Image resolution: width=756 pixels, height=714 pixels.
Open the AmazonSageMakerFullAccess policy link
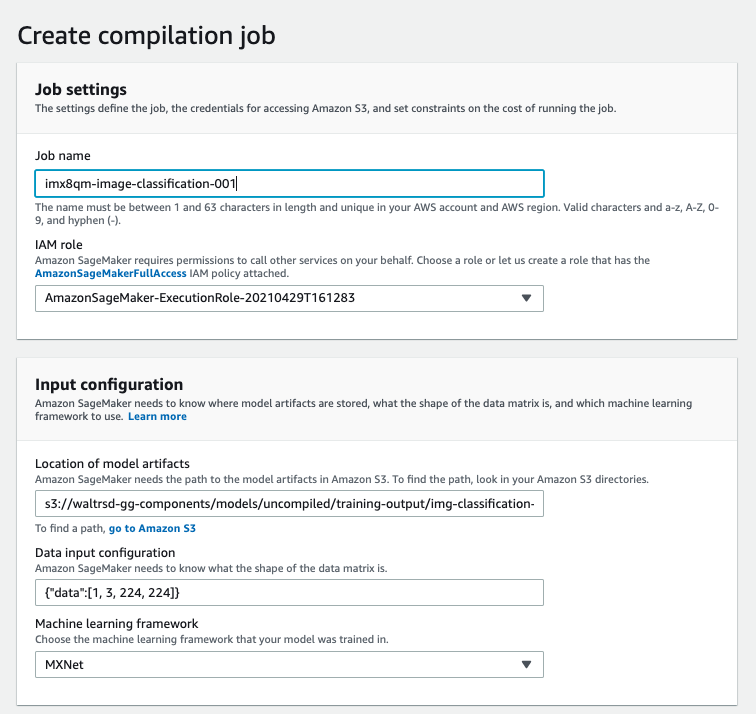[x=110, y=273]
